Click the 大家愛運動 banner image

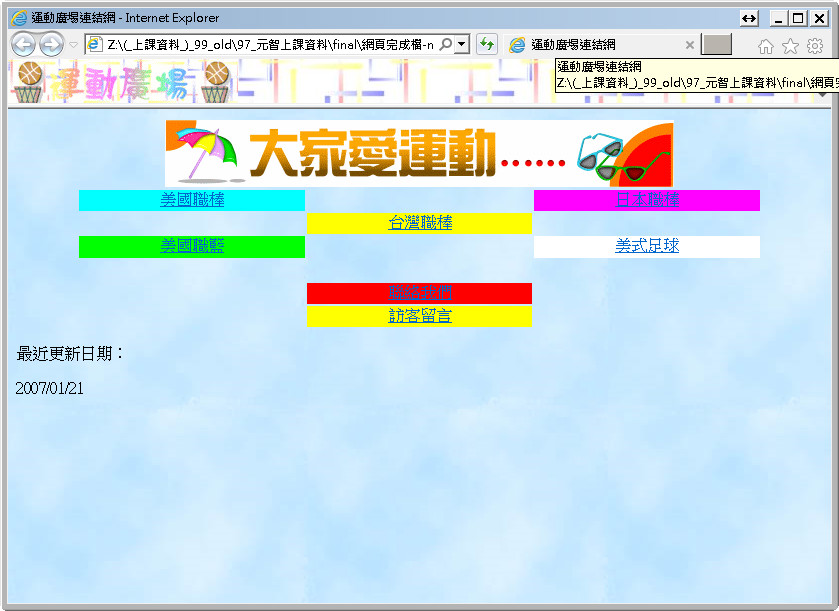click(419, 154)
